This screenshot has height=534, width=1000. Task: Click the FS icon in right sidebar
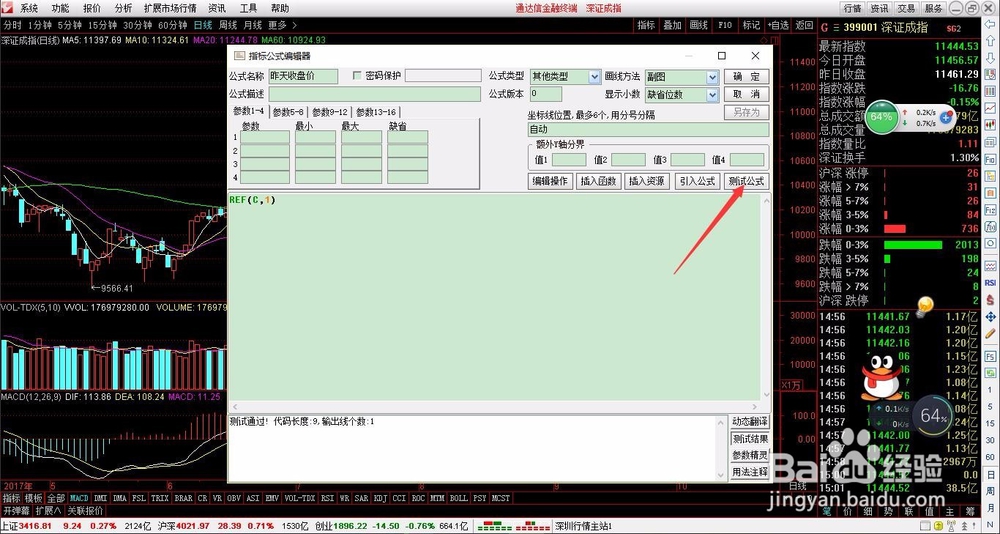pyautogui.click(x=990, y=357)
